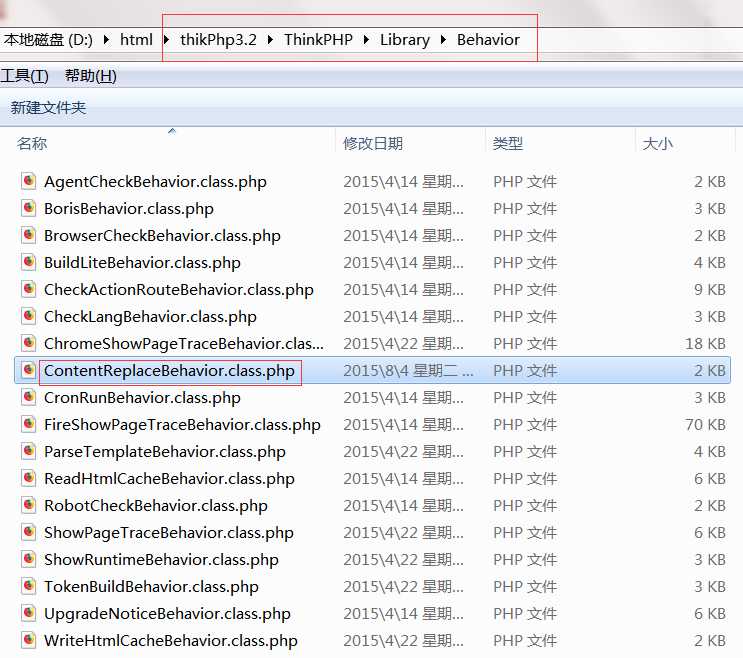Viewport: 743px width, 658px height.
Task: Select file name BrowserCheckBehavior.class.php
Action: tap(163, 235)
